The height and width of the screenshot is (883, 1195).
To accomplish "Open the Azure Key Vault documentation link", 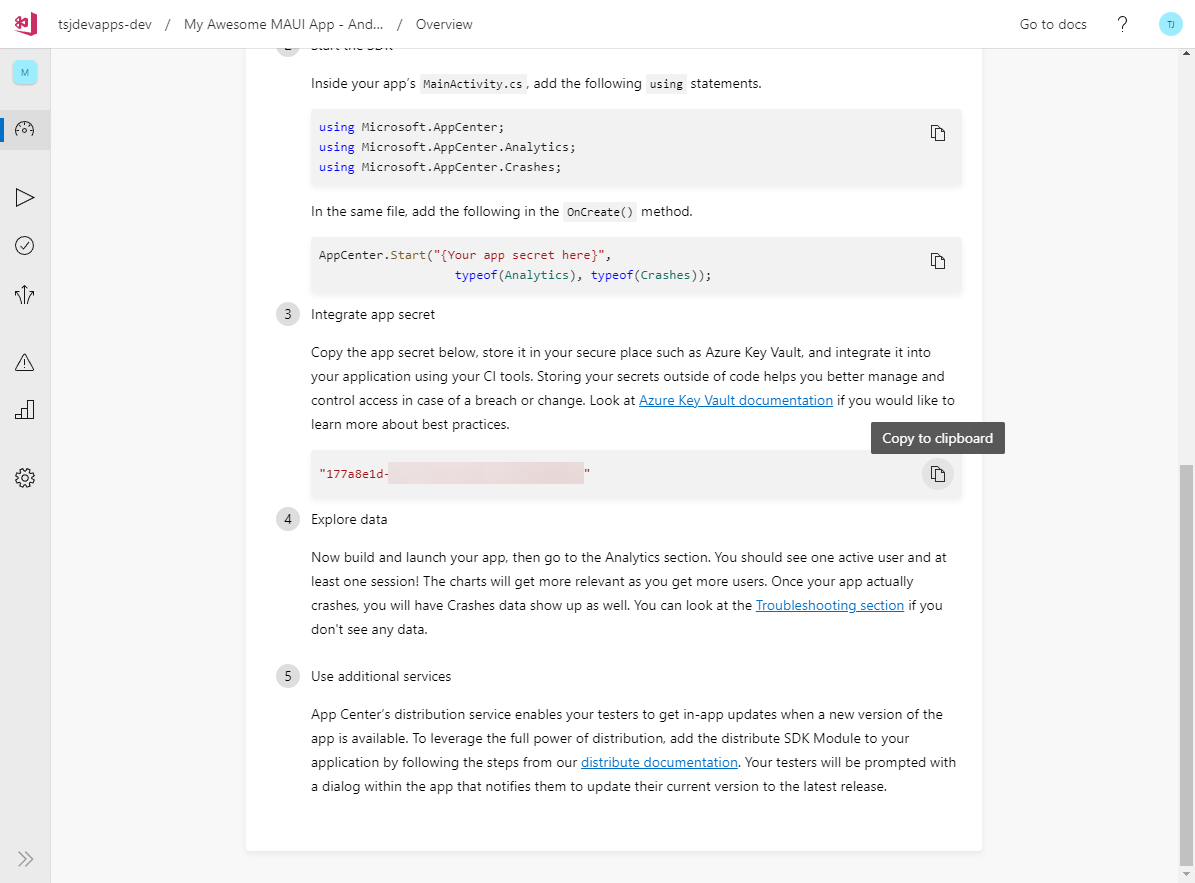I will [735, 400].
